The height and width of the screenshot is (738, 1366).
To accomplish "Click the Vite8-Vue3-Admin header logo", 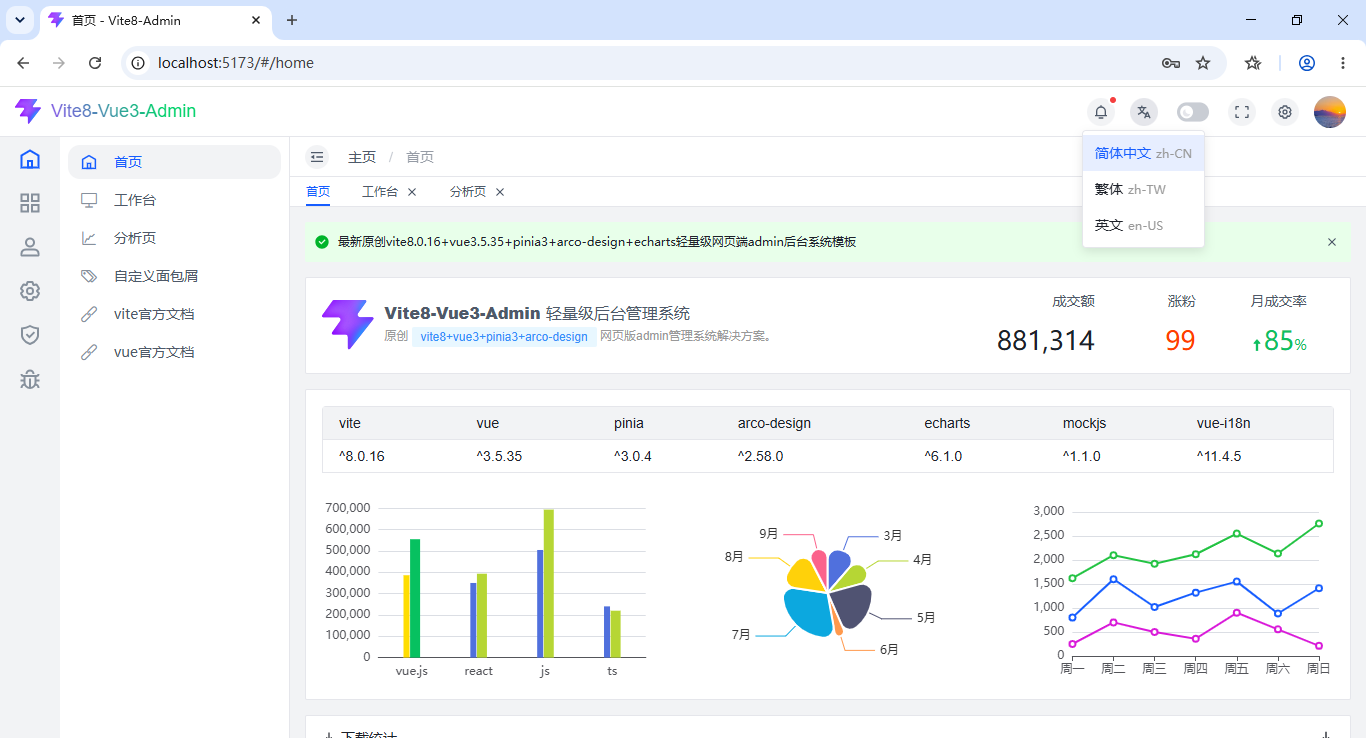I will pyautogui.click(x=105, y=111).
